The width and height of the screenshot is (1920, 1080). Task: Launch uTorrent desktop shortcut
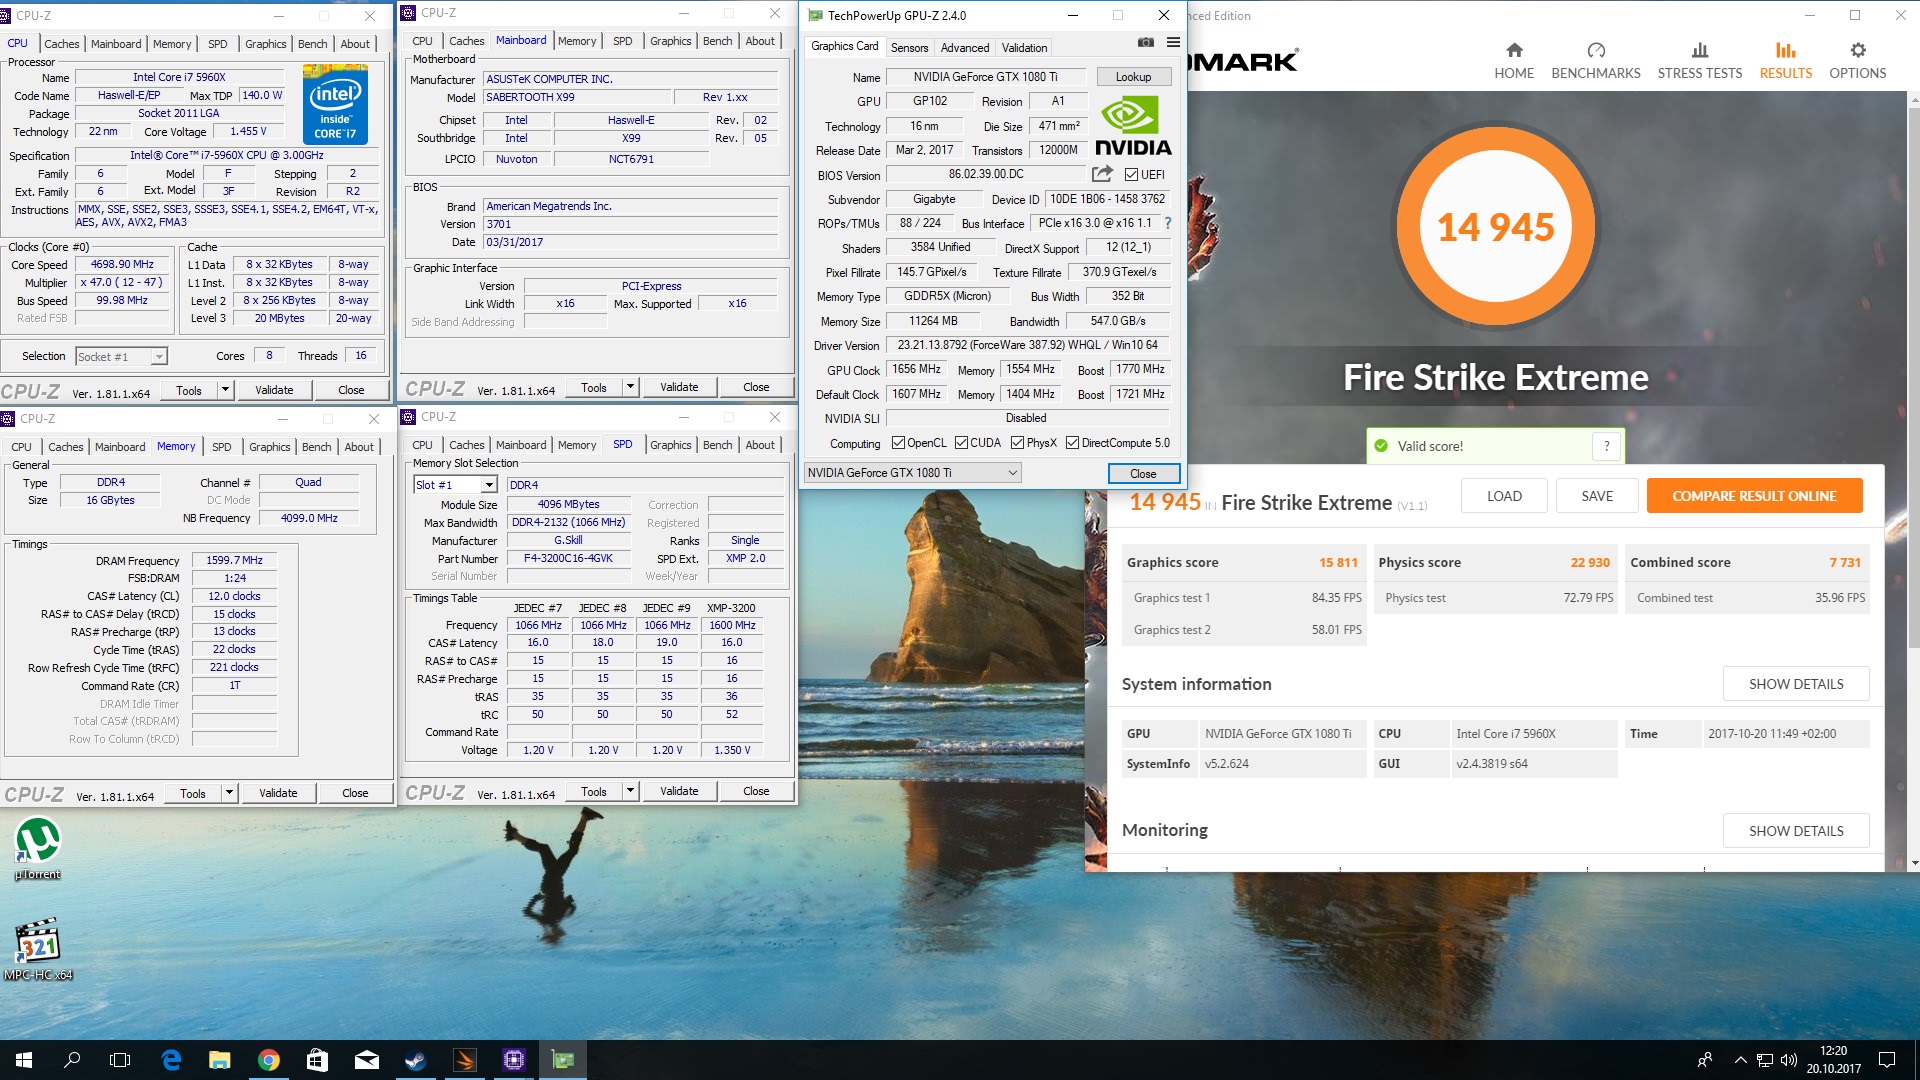point(38,850)
